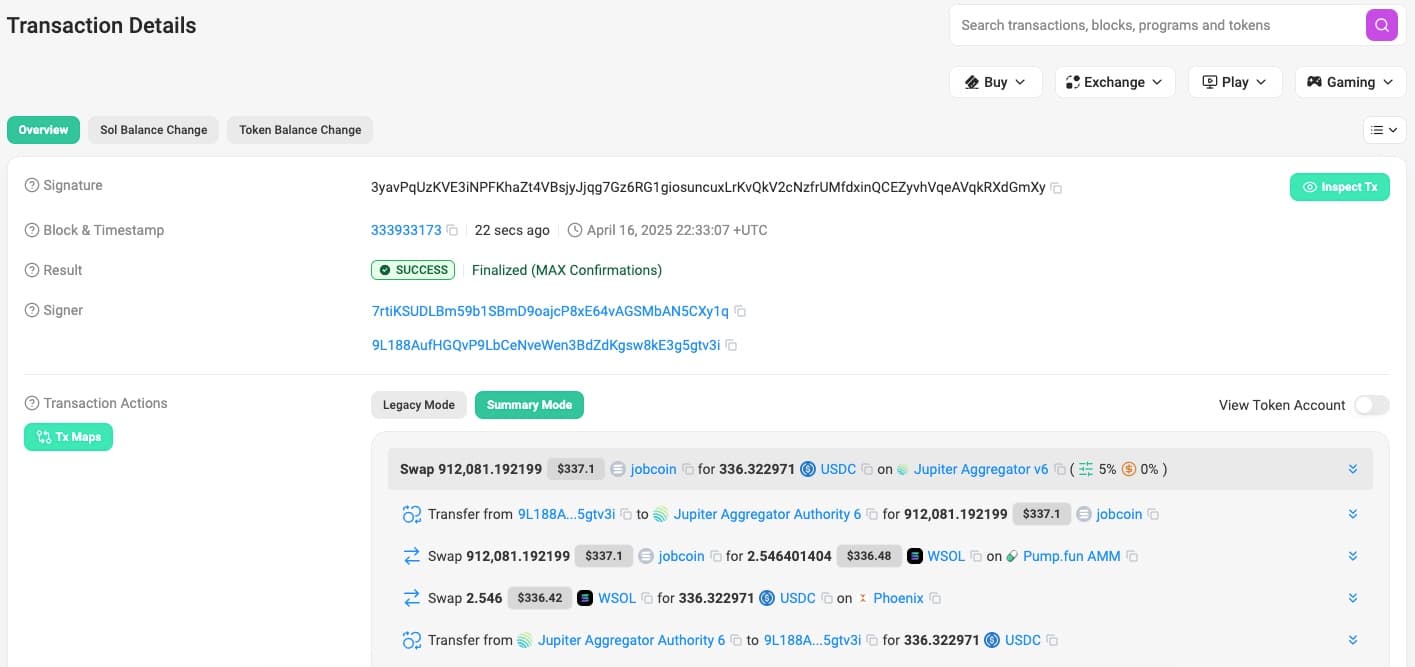Switch to Token Balance Change tab
1415x667 pixels.
[300, 130]
